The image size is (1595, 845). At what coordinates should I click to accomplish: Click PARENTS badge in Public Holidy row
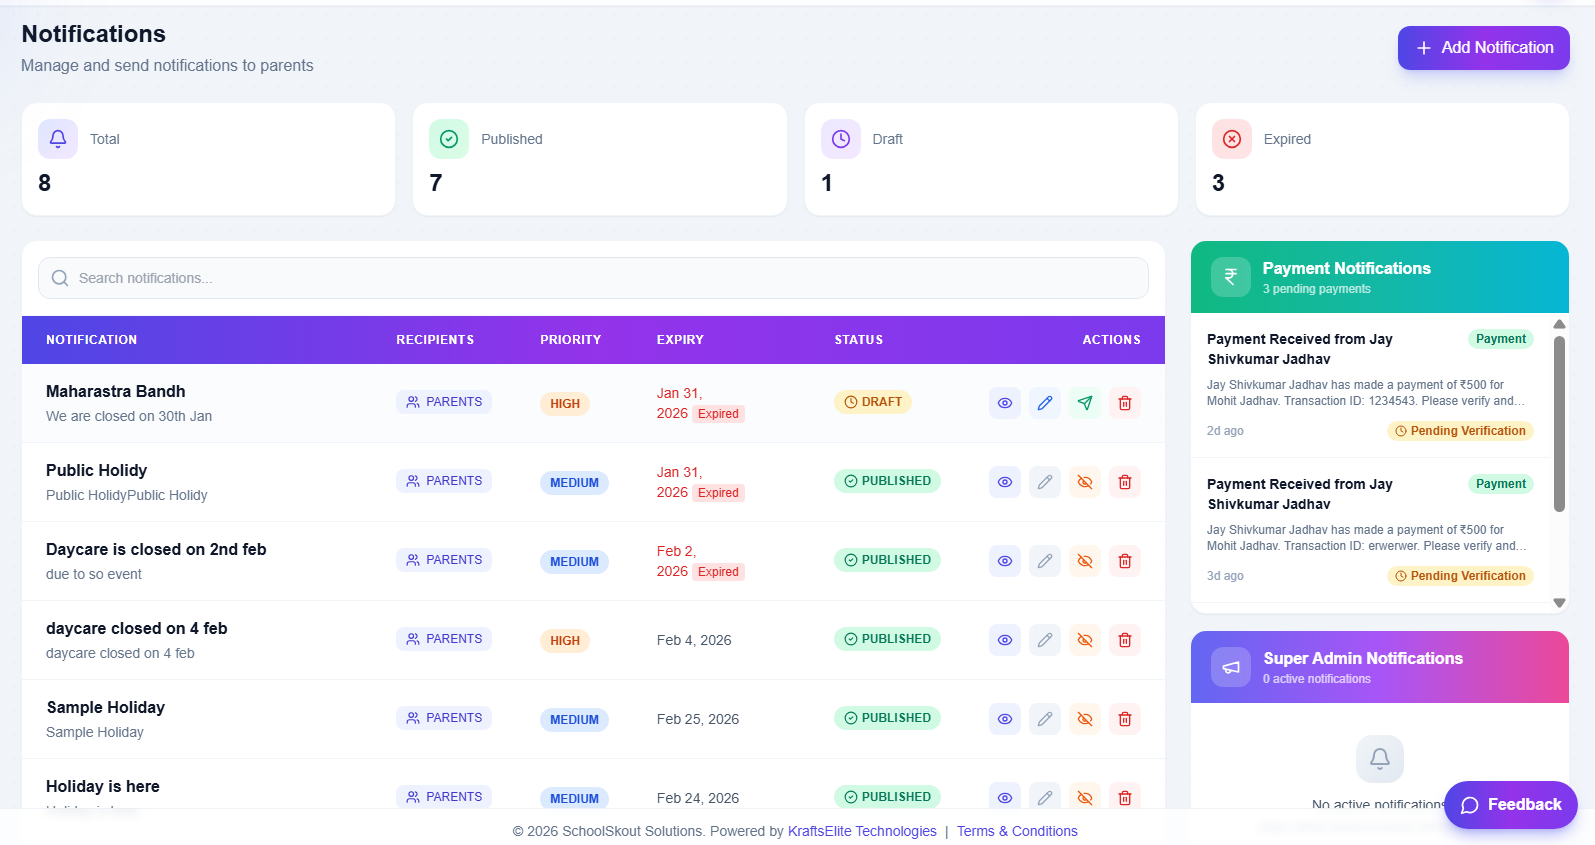pos(444,481)
